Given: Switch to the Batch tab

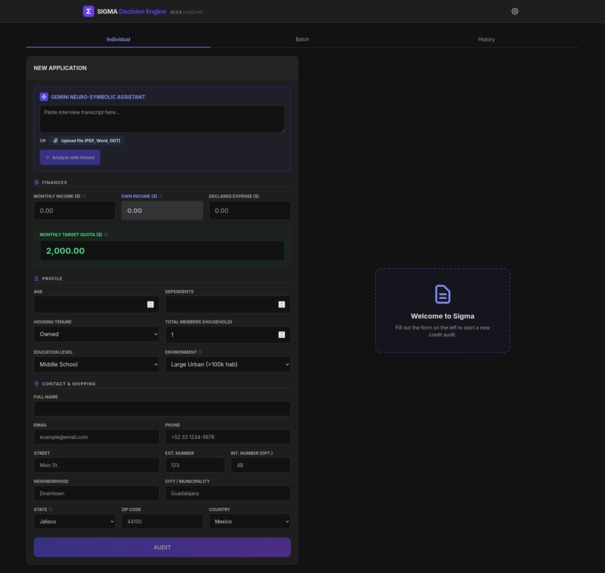Looking at the screenshot, I should click(302, 39).
